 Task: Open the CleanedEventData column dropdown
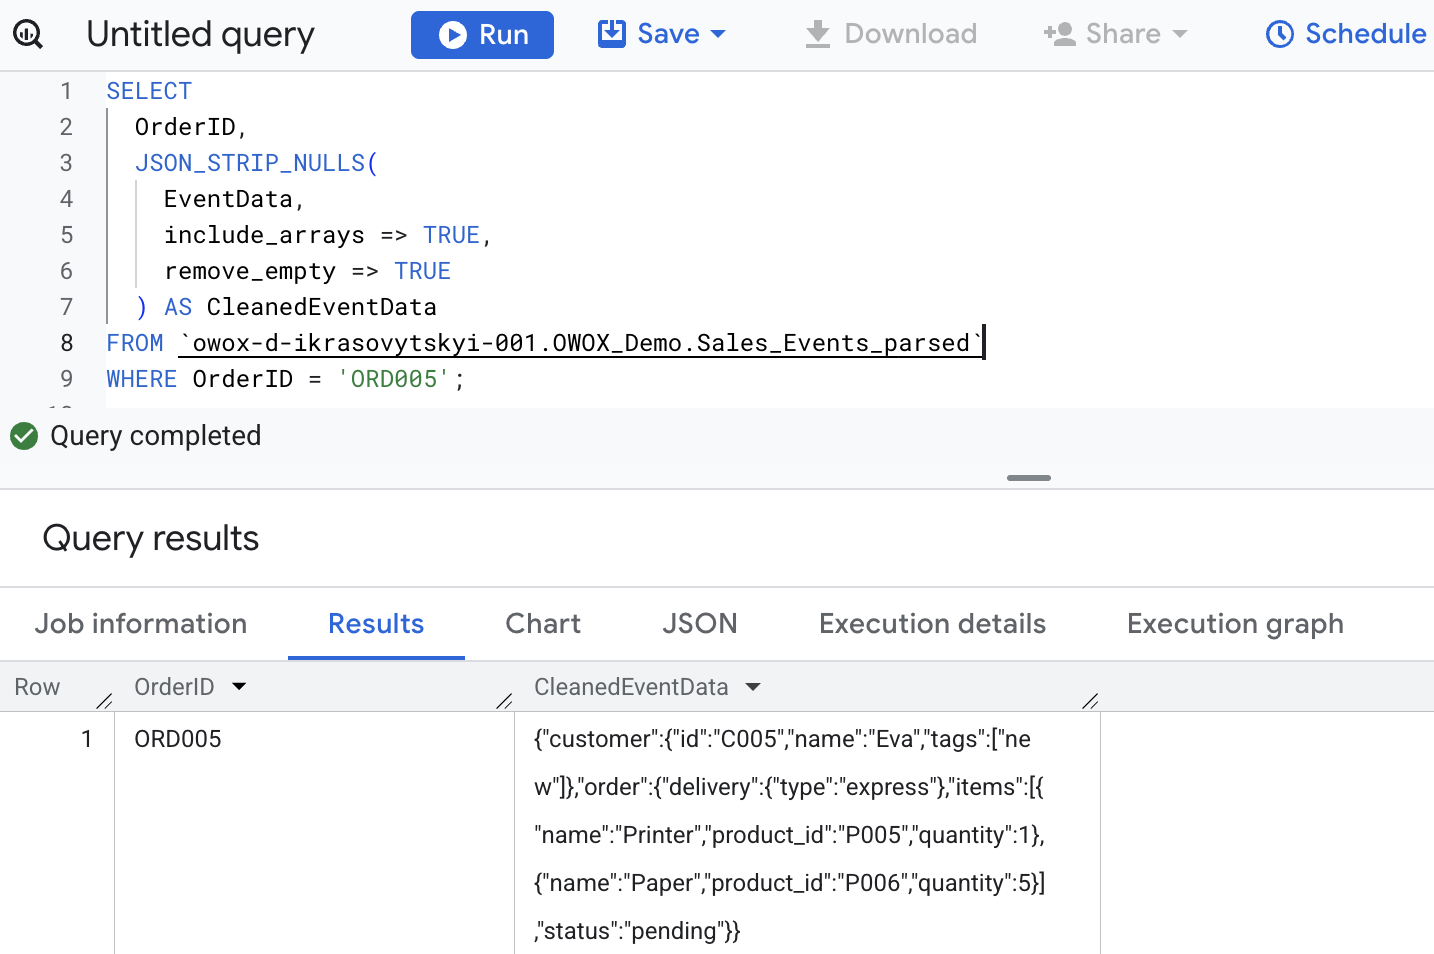click(753, 687)
